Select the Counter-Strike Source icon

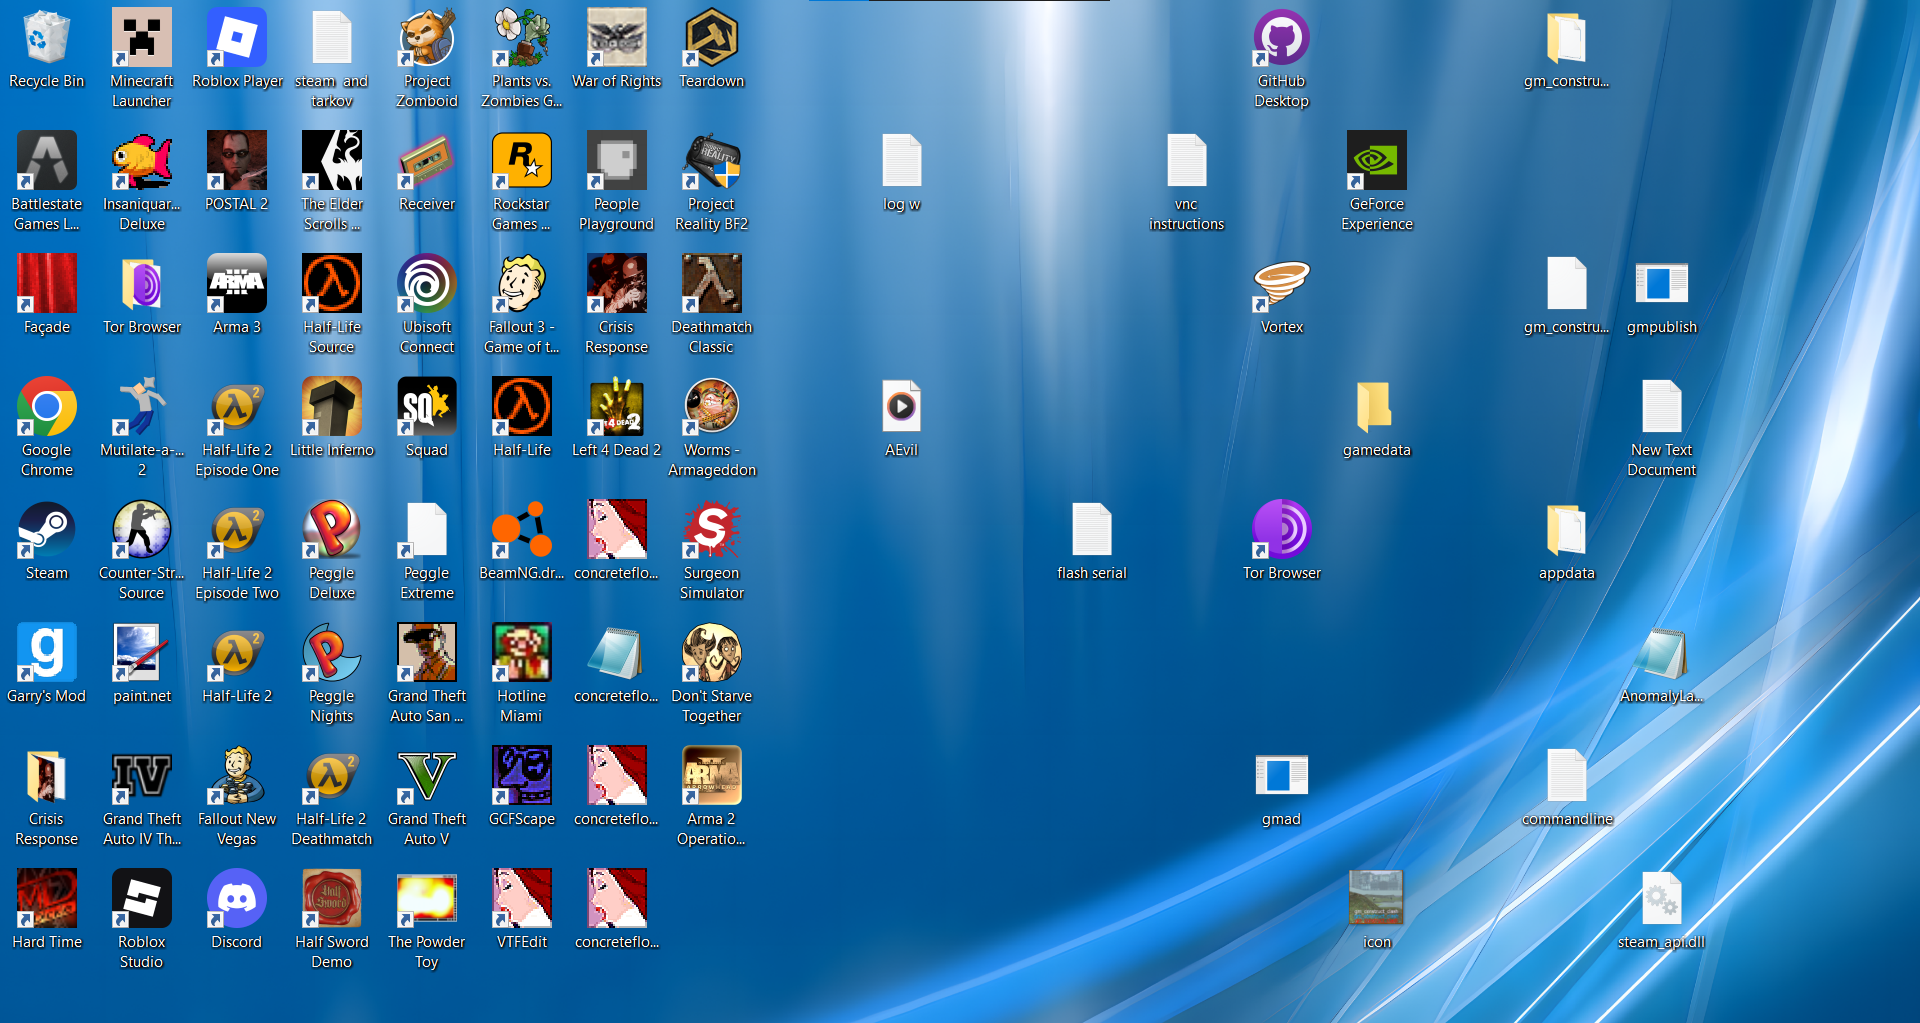click(141, 529)
